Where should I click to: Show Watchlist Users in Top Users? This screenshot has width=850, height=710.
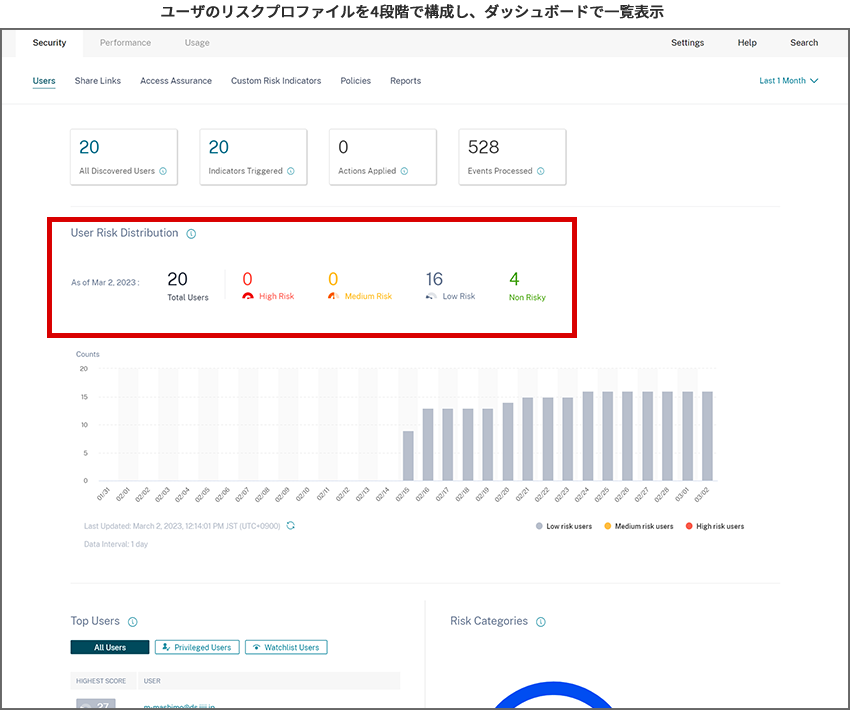tap(286, 647)
